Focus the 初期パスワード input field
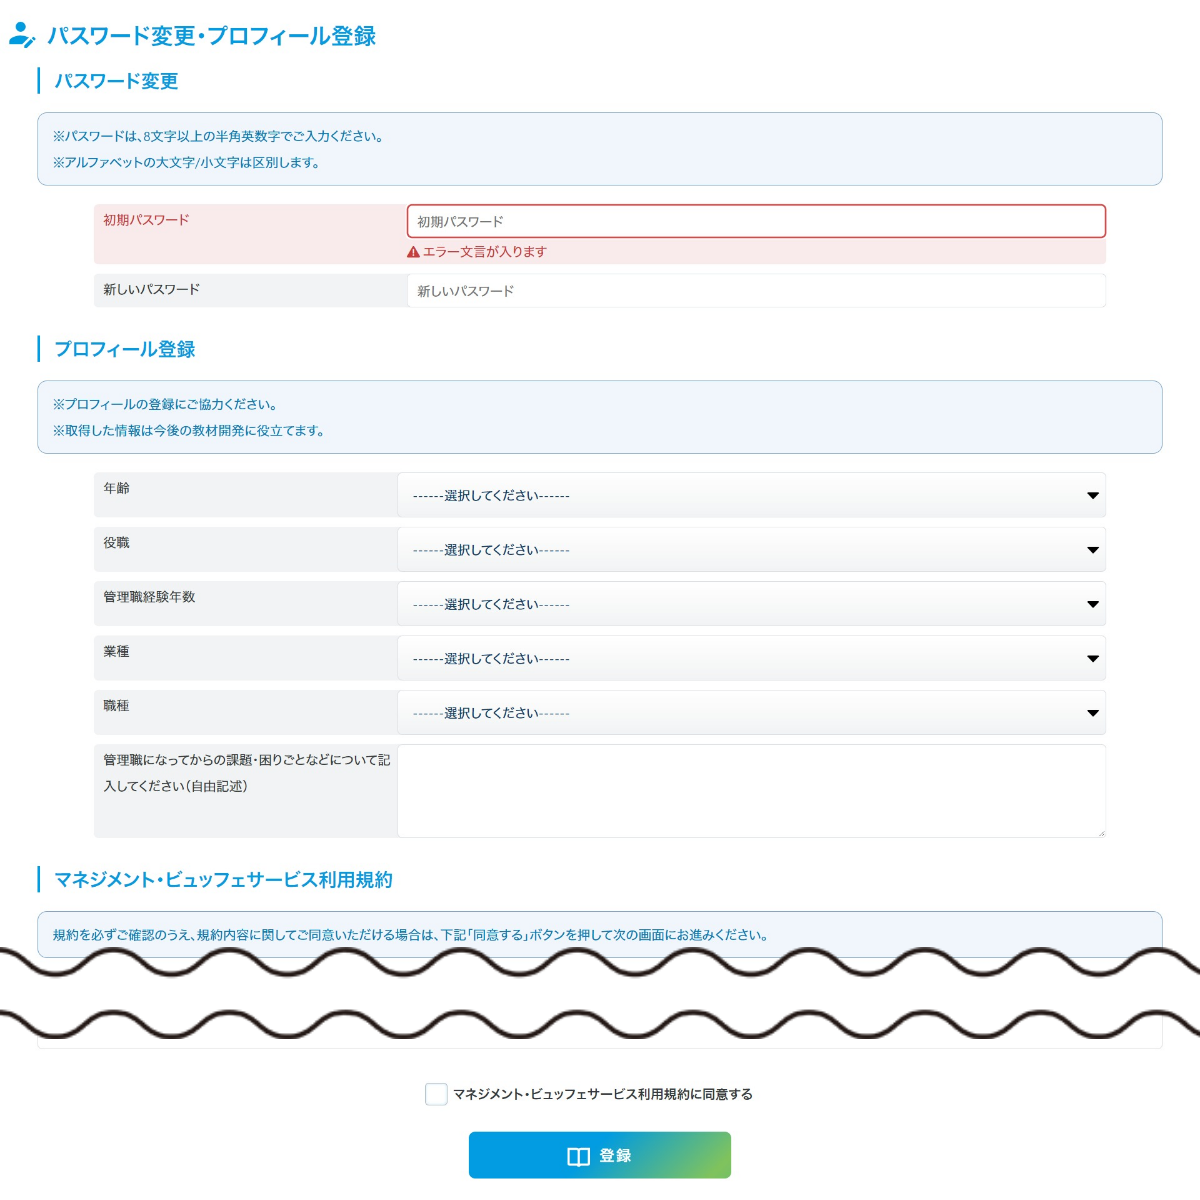The width and height of the screenshot is (1200, 1200). [x=756, y=221]
